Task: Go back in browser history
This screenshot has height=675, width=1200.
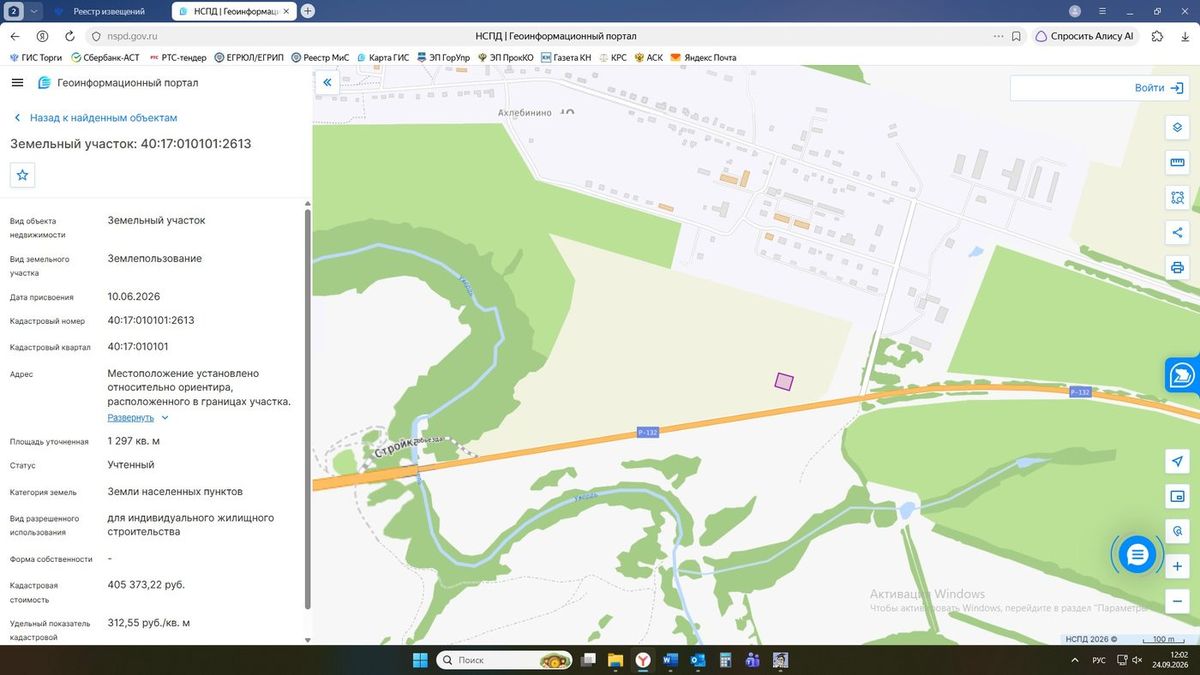Action: [x=15, y=36]
